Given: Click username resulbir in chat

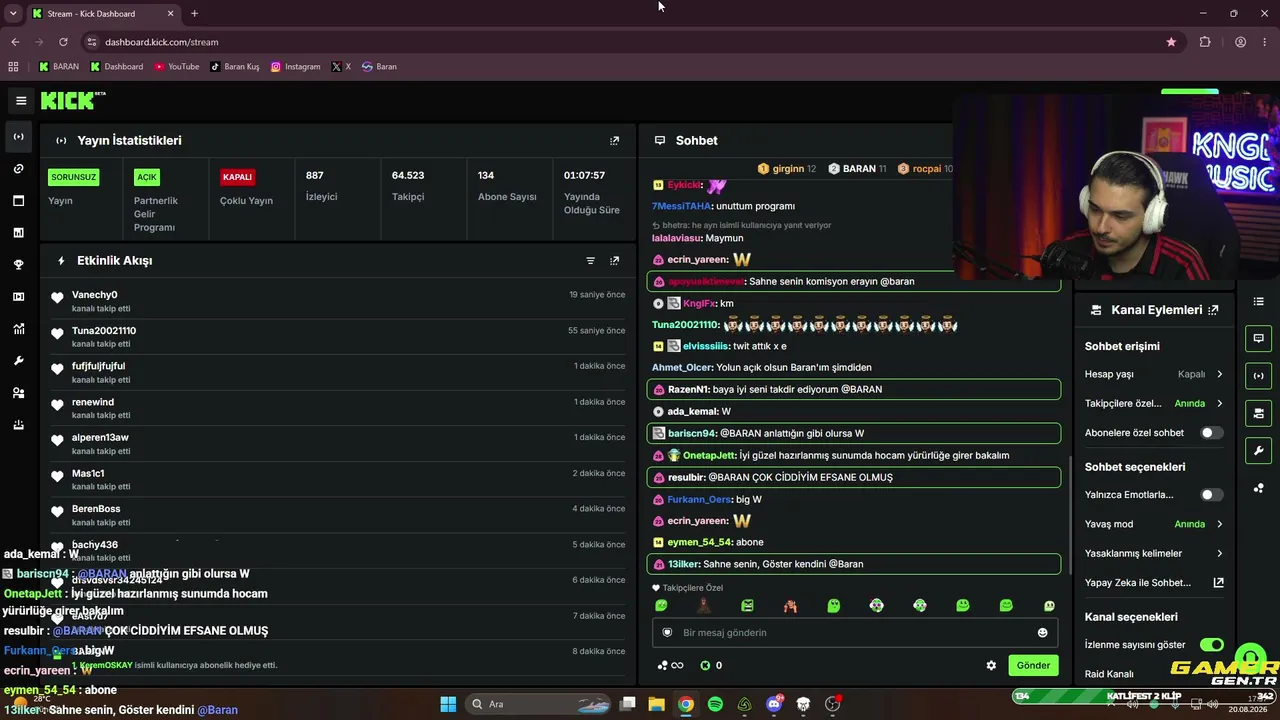Looking at the screenshot, I should click(x=686, y=478).
